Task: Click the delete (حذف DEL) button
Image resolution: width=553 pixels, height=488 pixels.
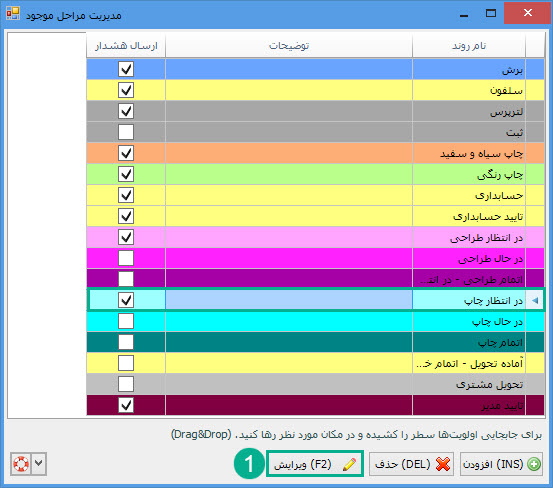Action: [x=411, y=464]
